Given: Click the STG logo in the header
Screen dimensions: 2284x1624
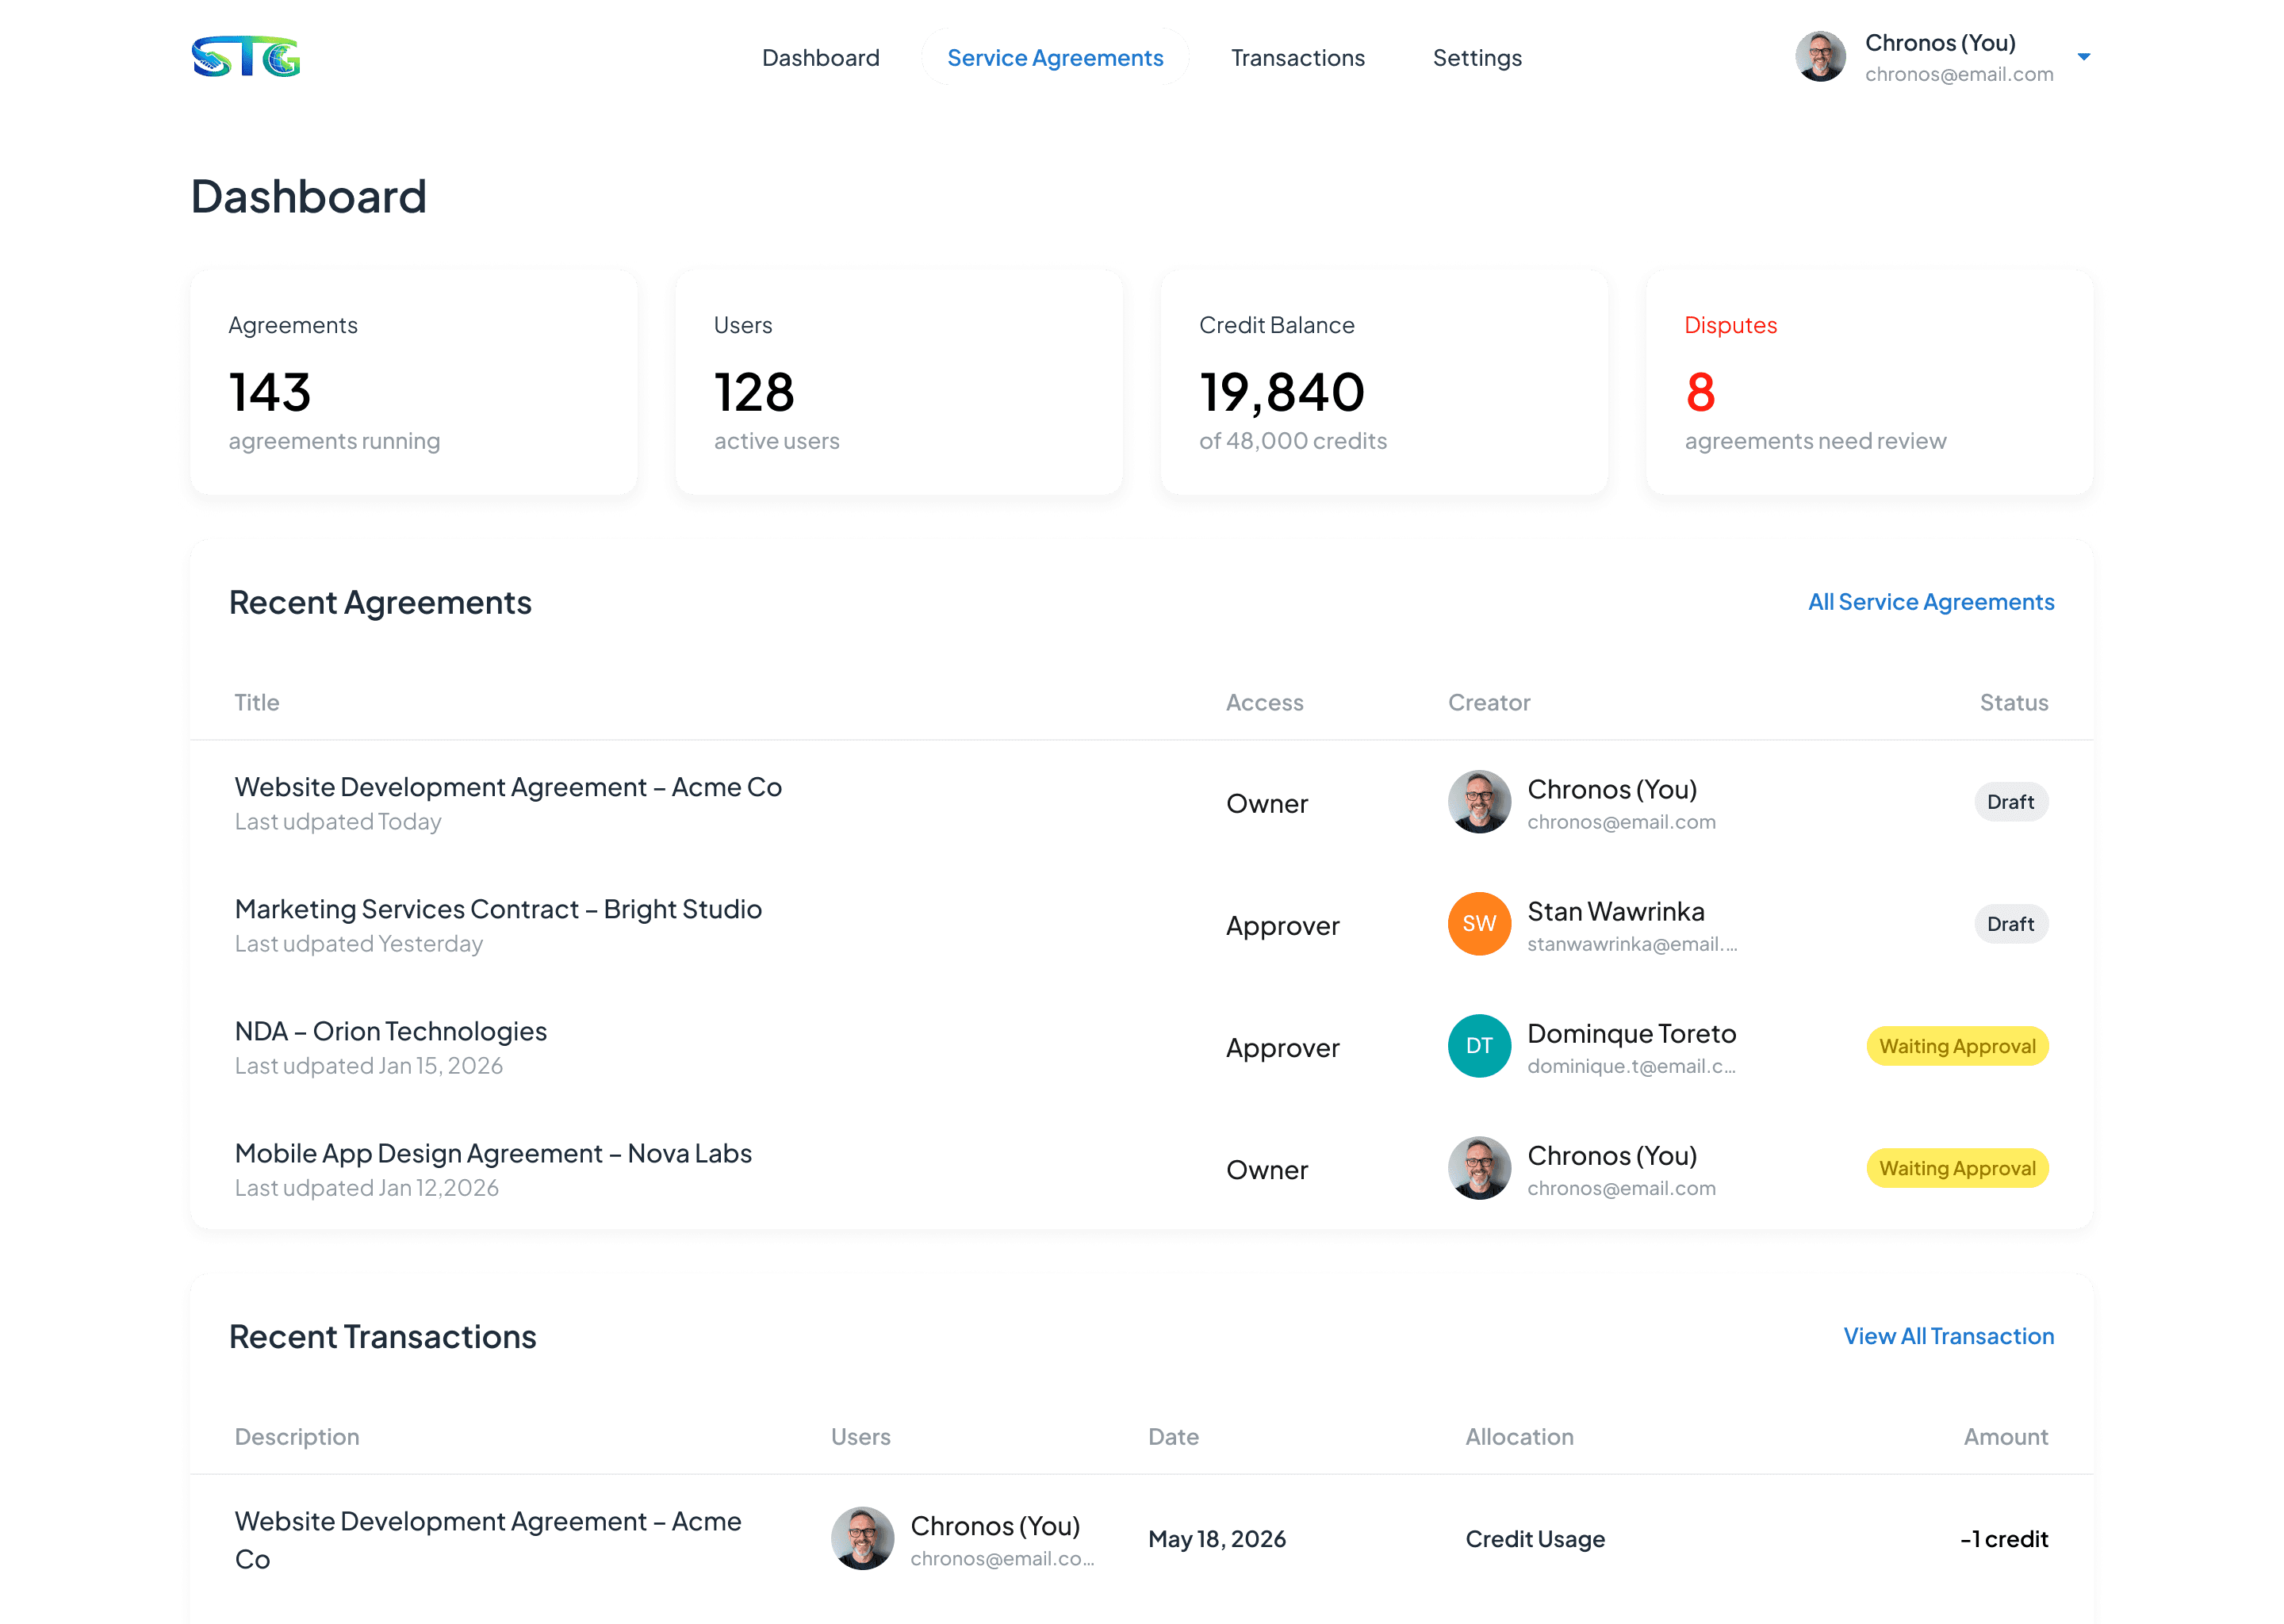Looking at the screenshot, I should click(x=246, y=57).
